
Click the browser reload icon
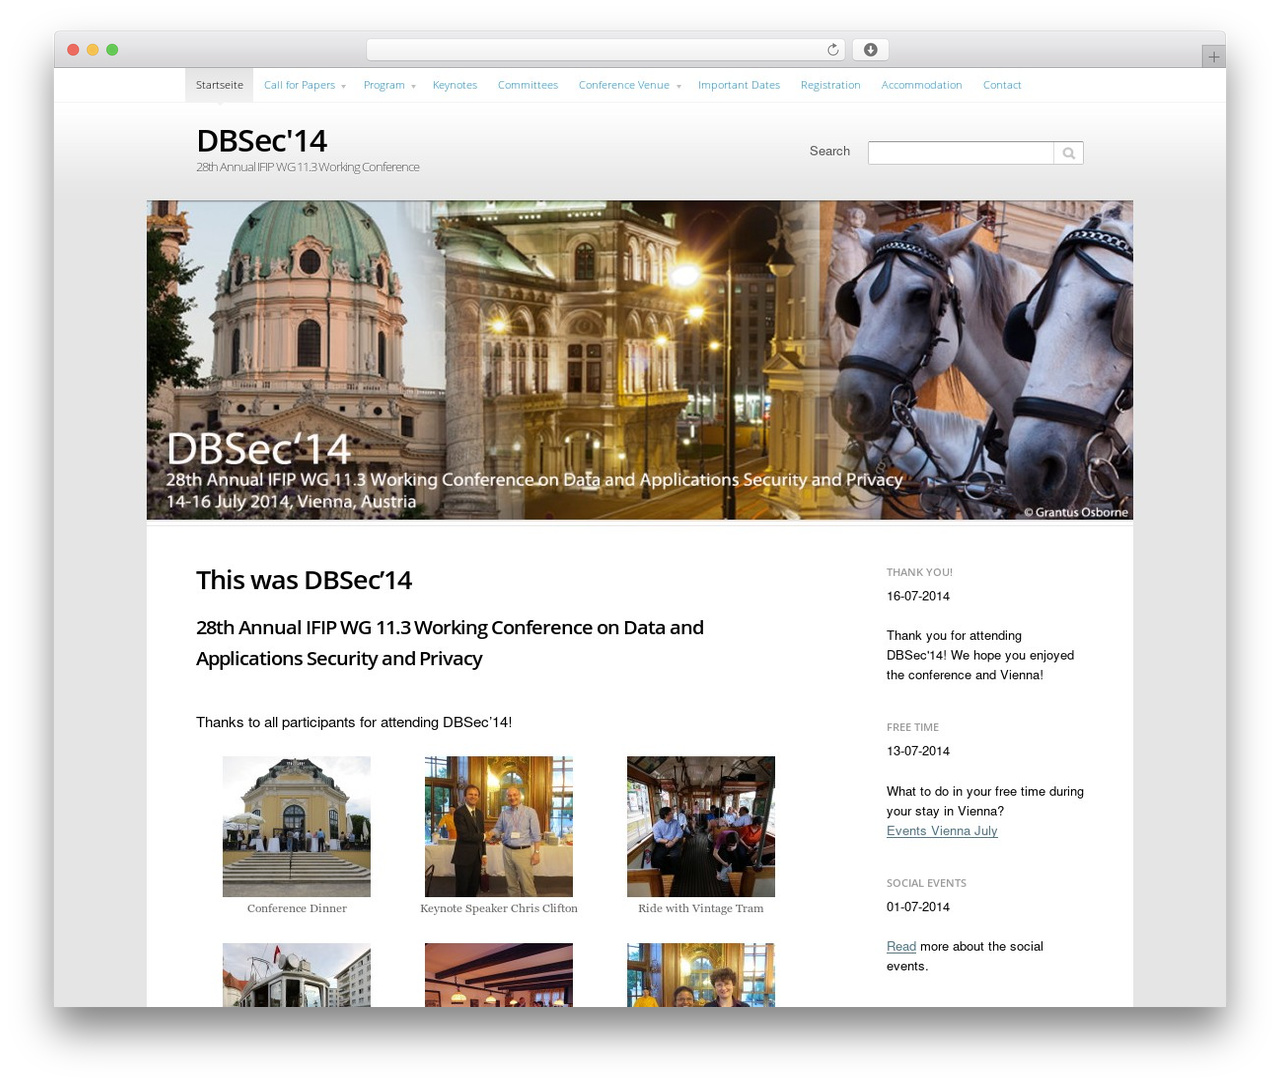[x=832, y=50]
